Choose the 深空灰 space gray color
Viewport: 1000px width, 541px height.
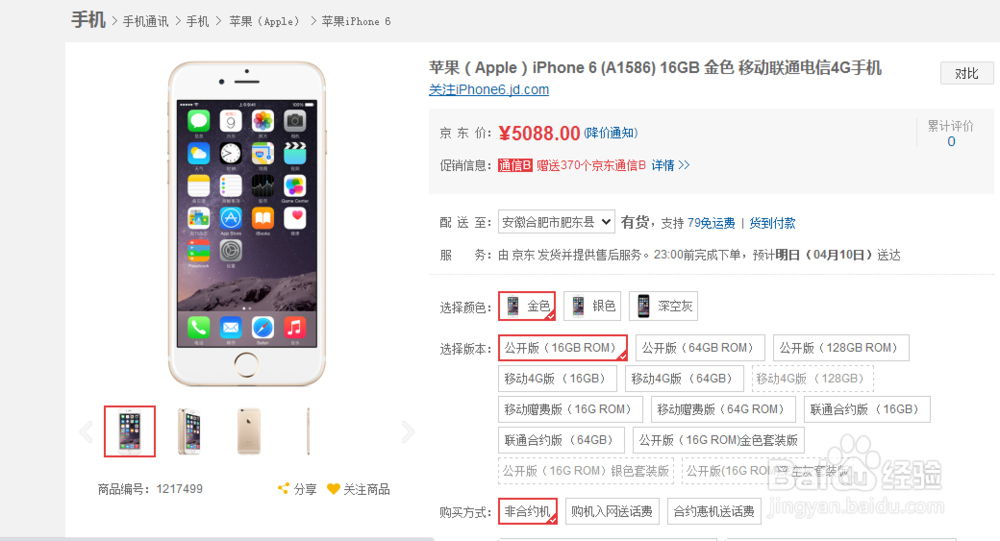(x=663, y=306)
